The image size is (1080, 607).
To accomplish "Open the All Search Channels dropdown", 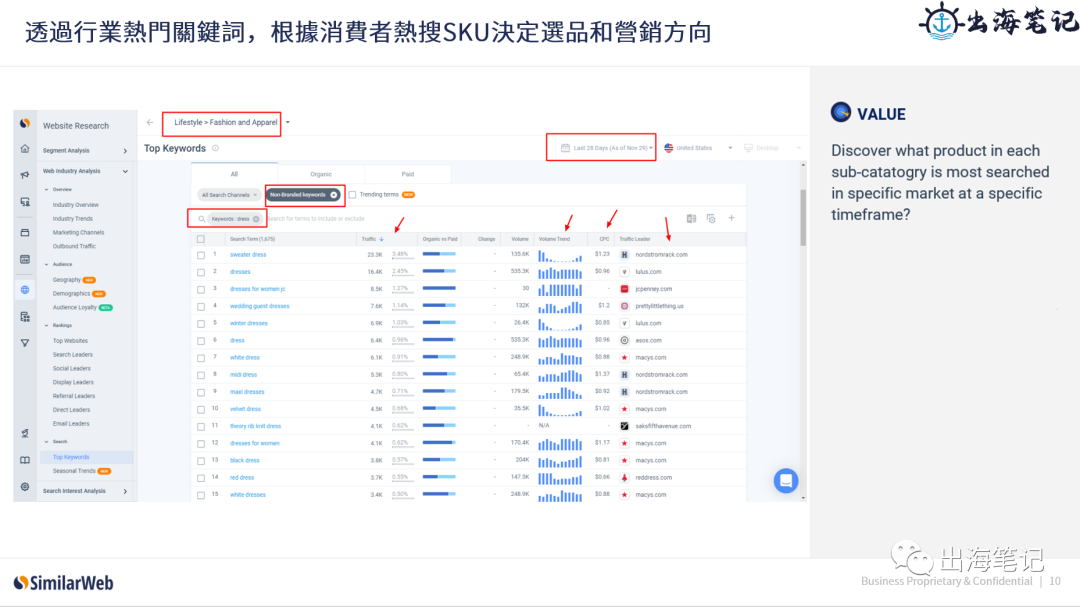I will [230, 195].
